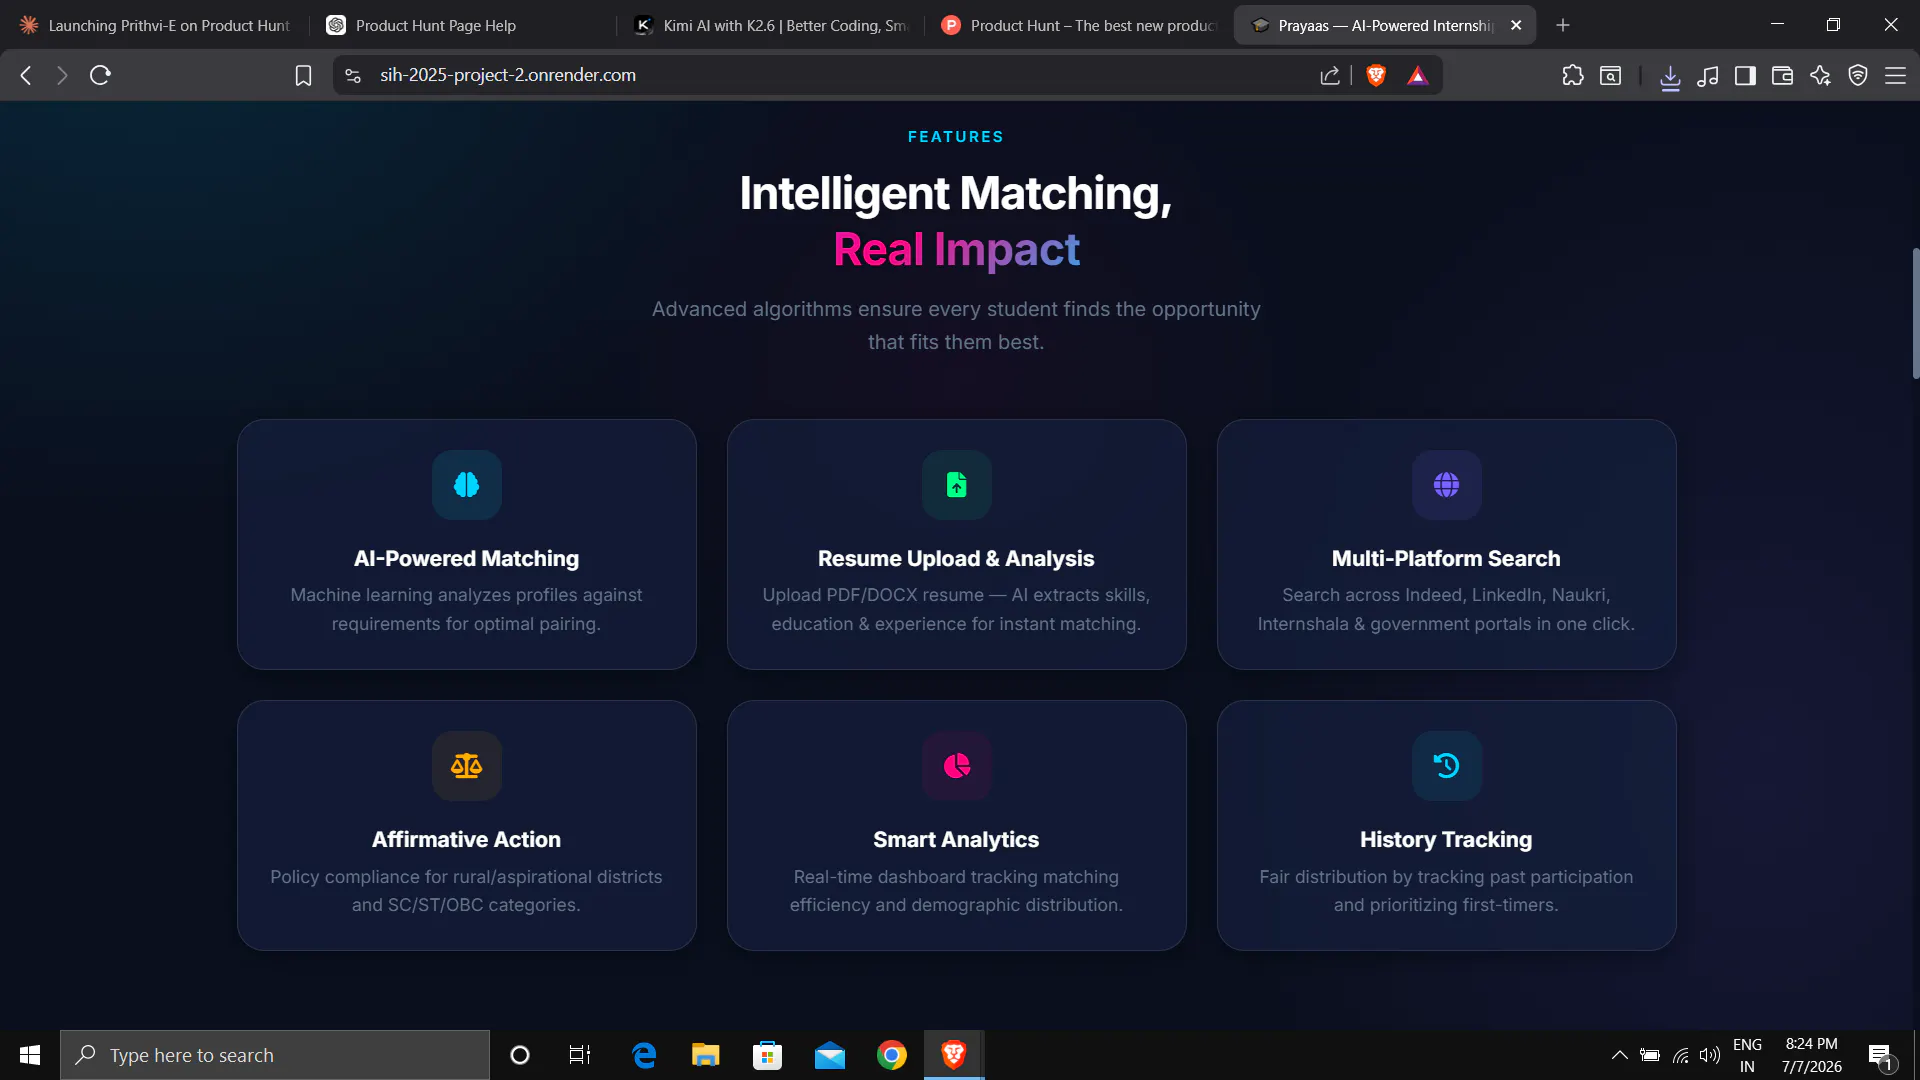Open the downloads icon
This screenshot has height=1080, width=1920.
pos(1670,76)
